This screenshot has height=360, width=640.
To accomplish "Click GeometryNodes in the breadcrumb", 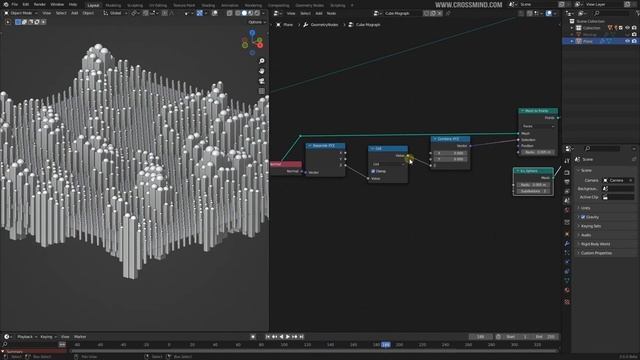I will (324, 25).
